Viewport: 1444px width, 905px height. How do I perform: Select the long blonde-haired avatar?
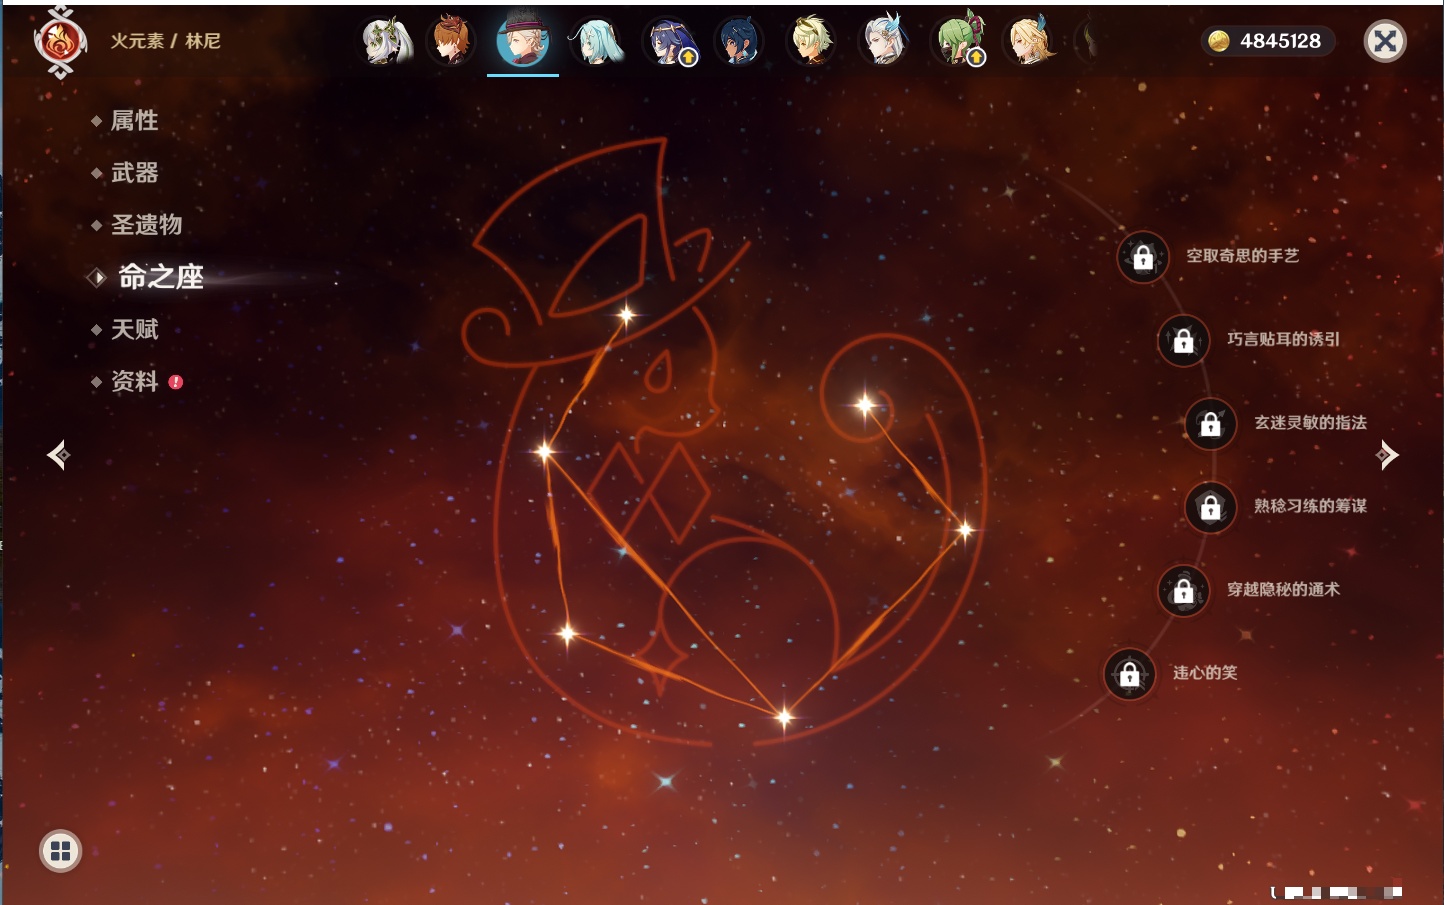coord(1029,41)
